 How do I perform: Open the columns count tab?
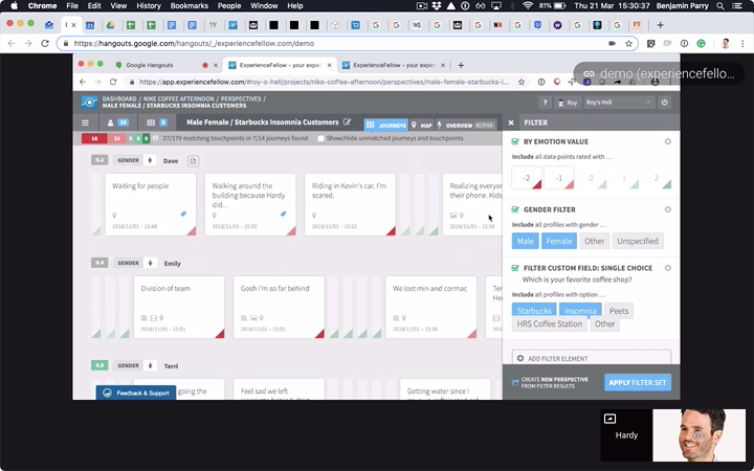click(x=157, y=123)
